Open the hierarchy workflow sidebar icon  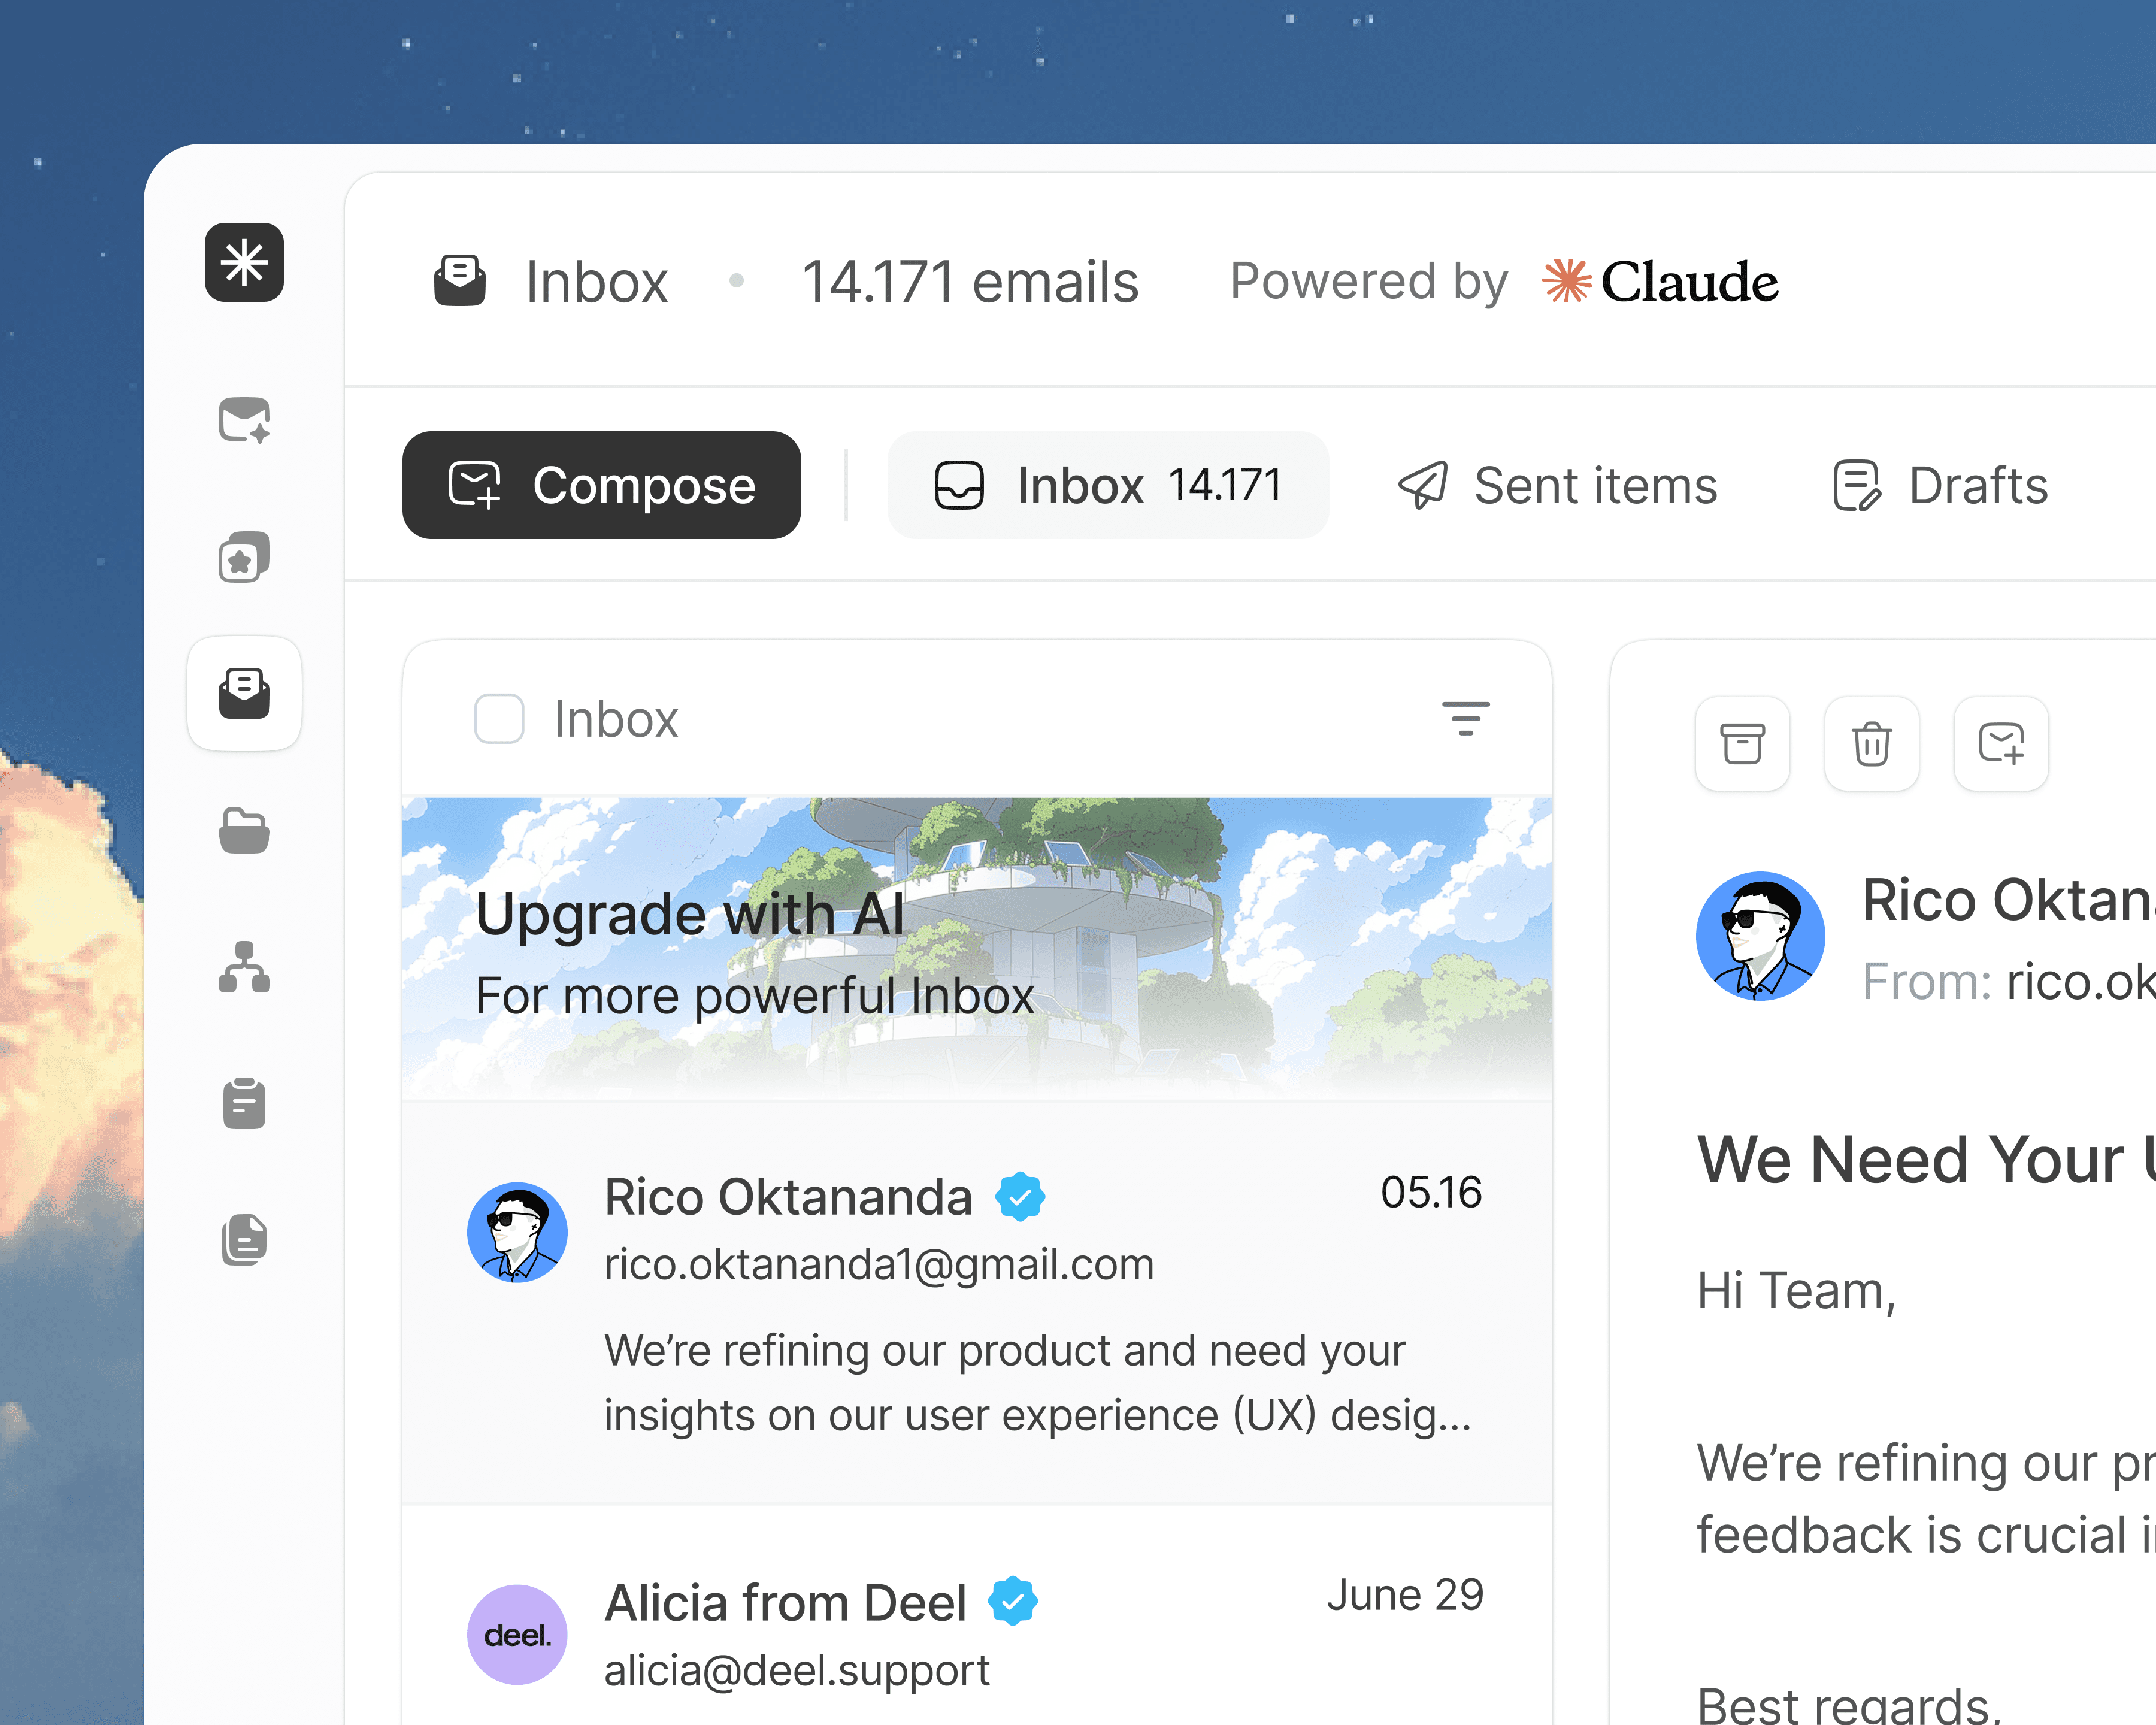pyautogui.click(x=244, y=967)
